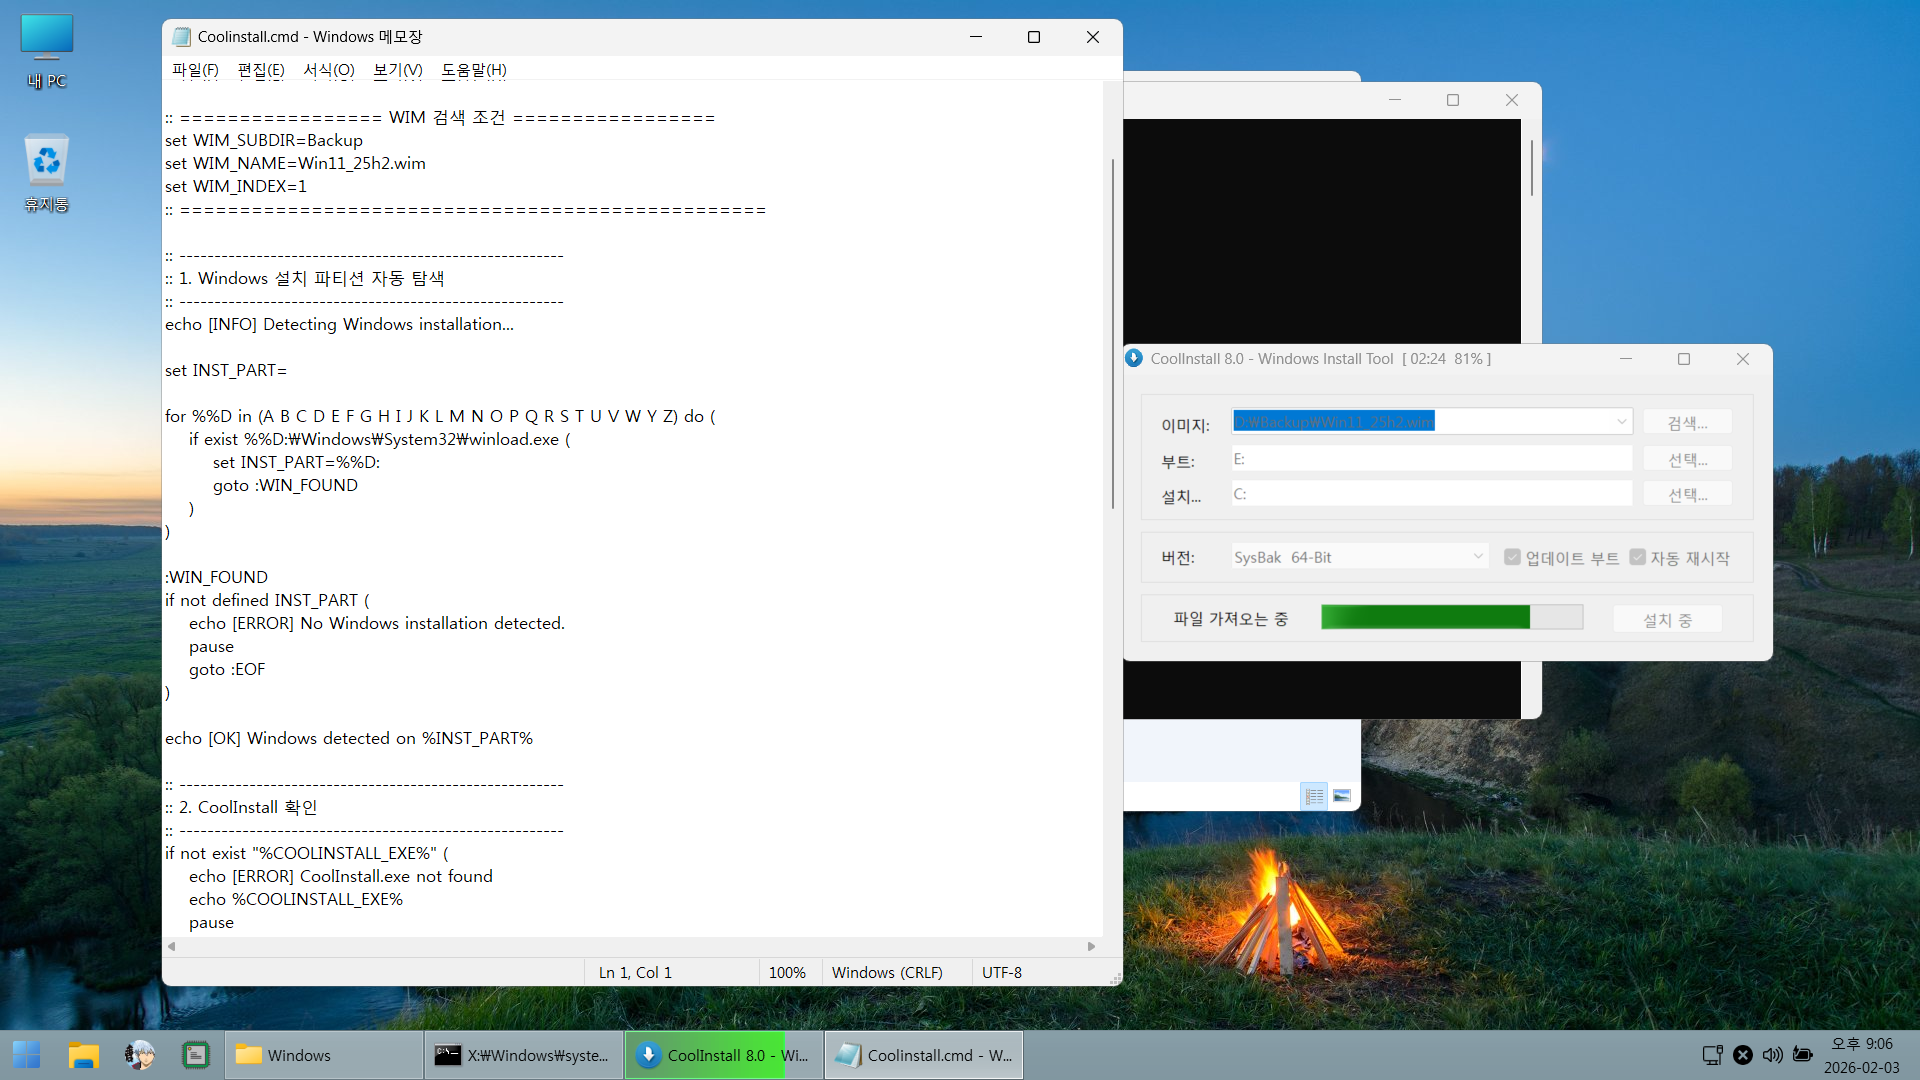Screen dimensions: 1920x1080
Task: Open the 파일(F) menu
Action: tap(195, 70)
